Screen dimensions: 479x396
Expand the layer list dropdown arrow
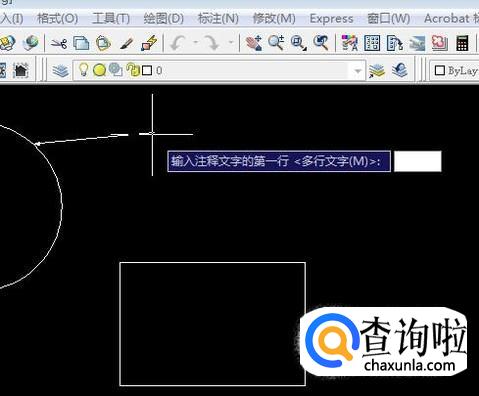pos(357,71)
